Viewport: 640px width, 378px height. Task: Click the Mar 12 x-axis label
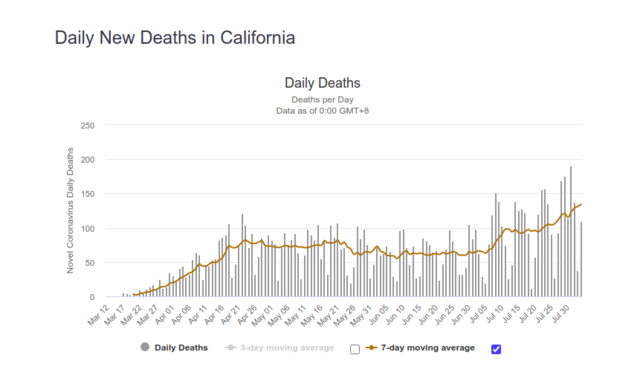[98, 315]
